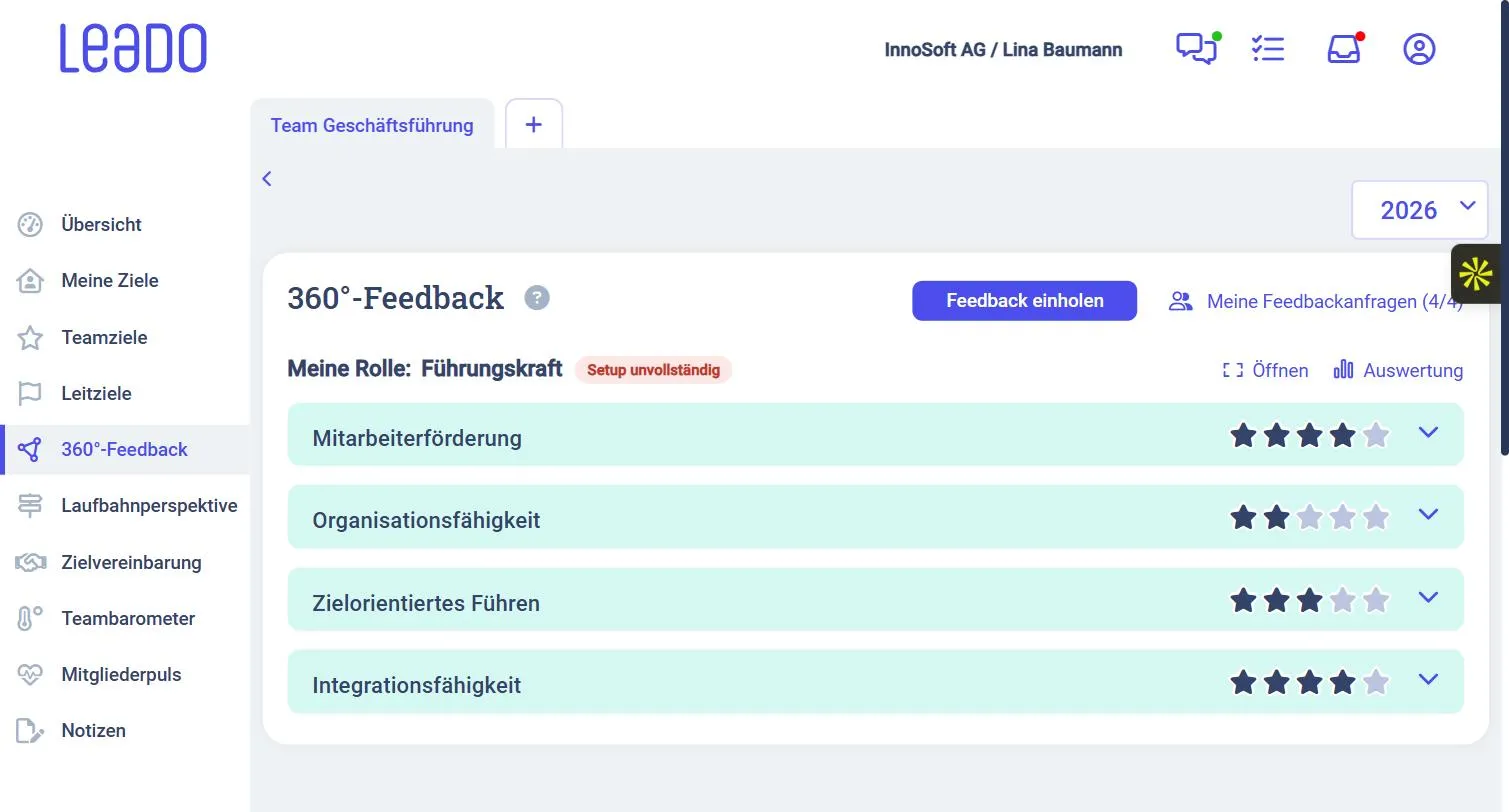1509x812 pixels.
Task: Open Laufbahnperspektive in sidebar
Action: [125, 506]
